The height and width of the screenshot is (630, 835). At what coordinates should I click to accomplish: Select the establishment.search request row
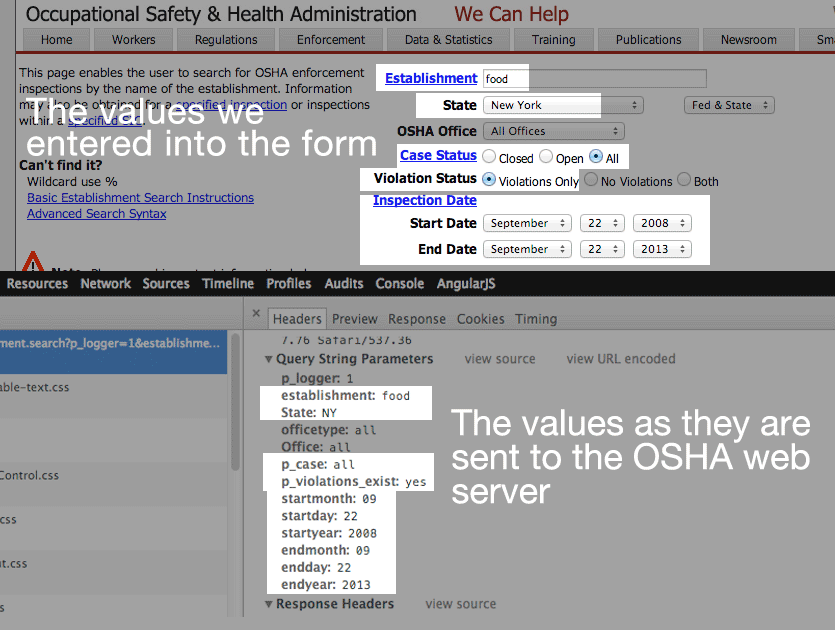(113, 351)
